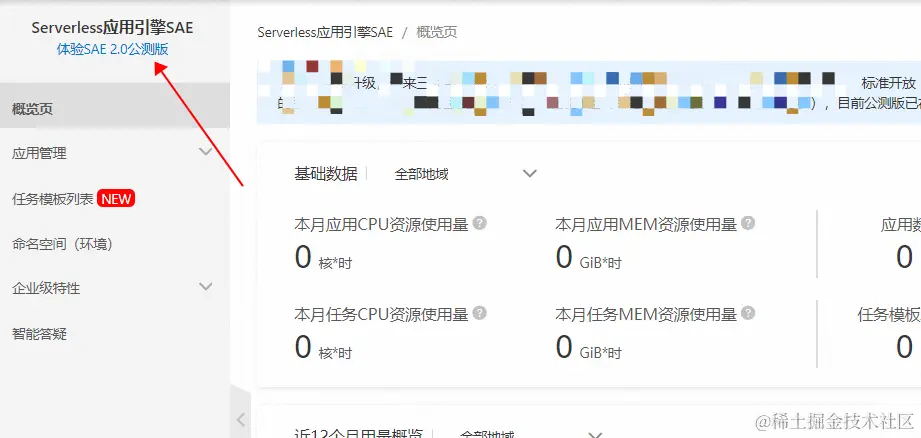Click help icon beside 本月应用CPU资源使用量

480,223
